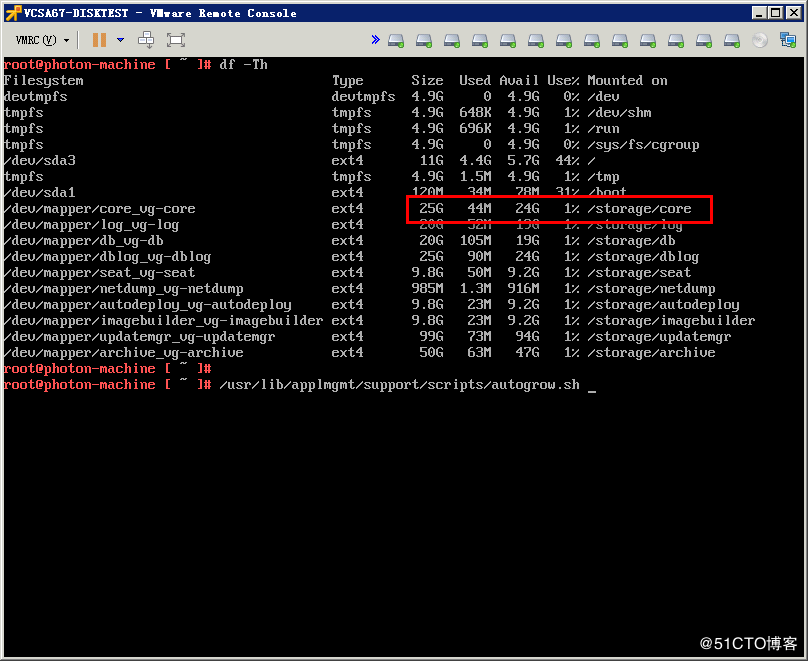Click the '/storage/db' mount point

click(x=631, y=241)
